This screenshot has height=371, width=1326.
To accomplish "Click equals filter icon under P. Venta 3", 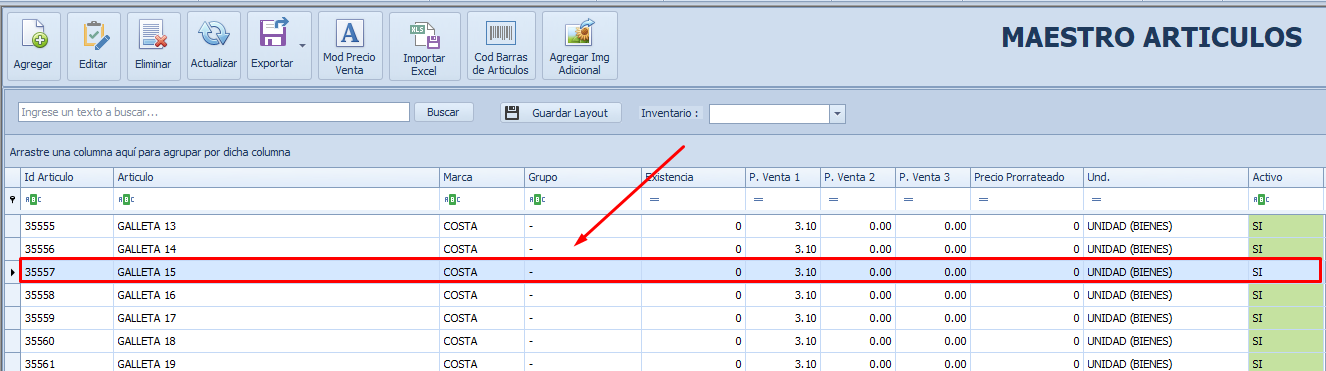I will pos(908,200).
